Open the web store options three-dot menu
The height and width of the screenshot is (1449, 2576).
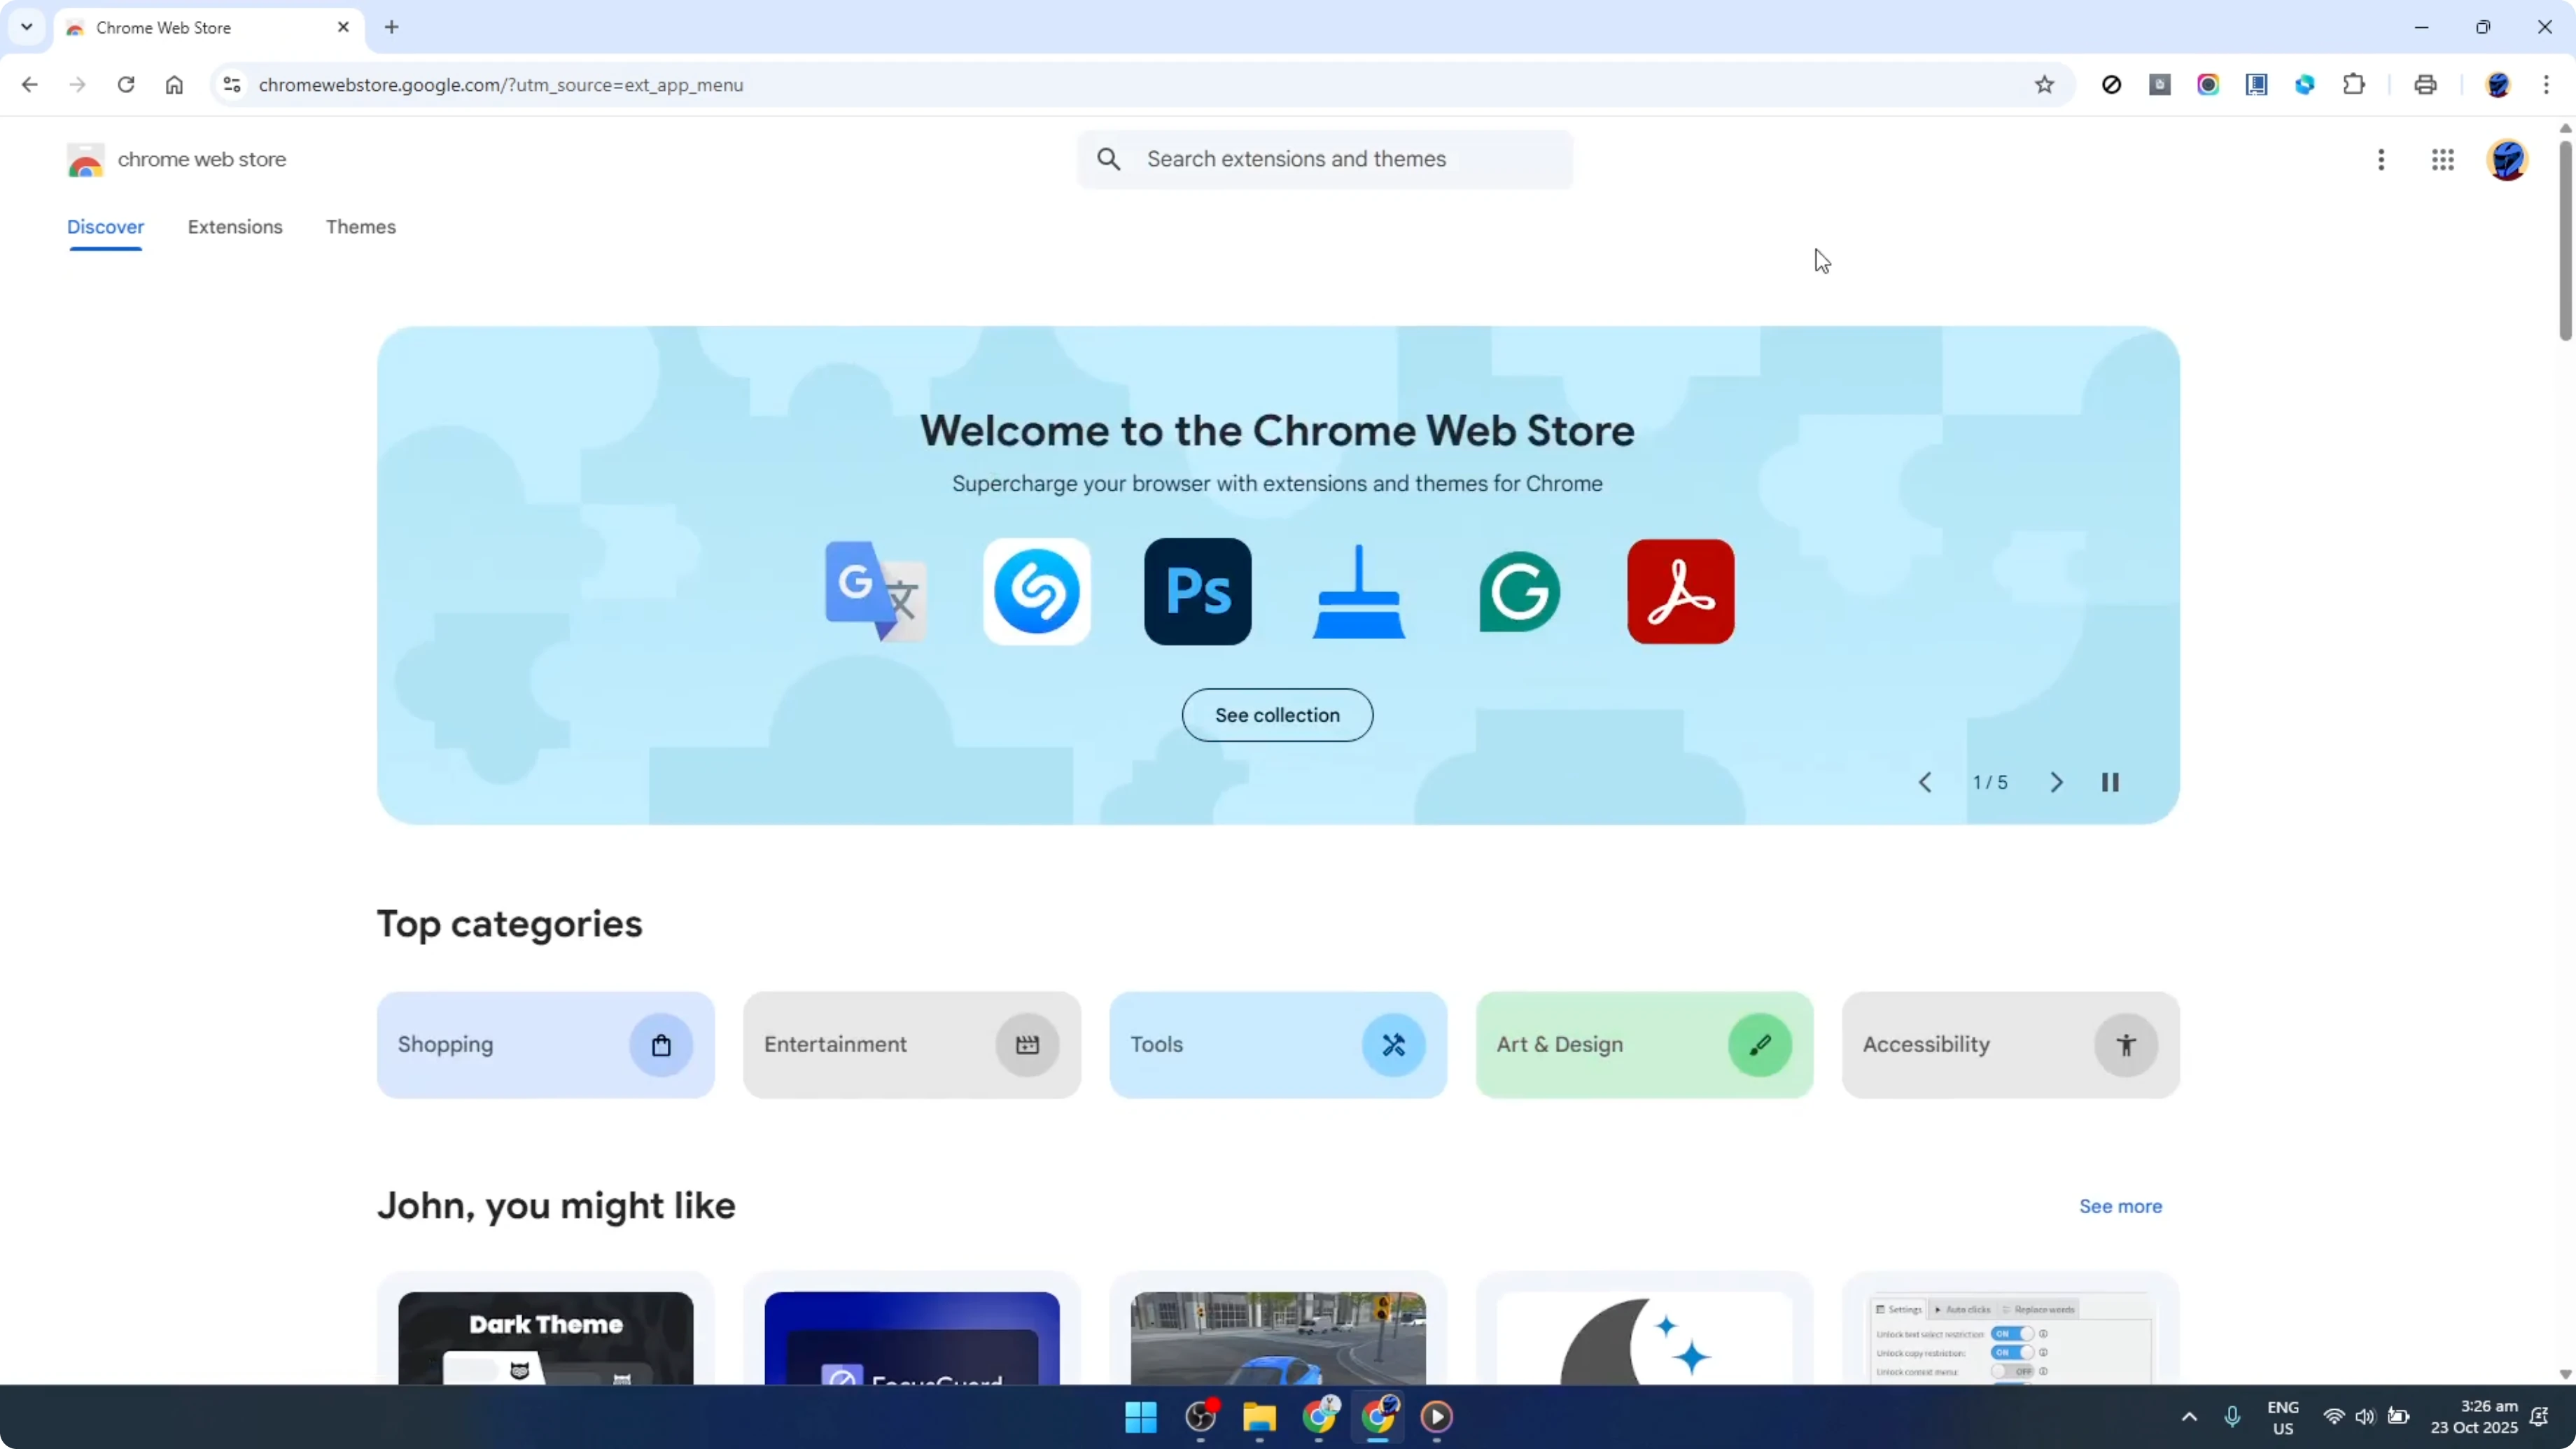pyautogui.click(x=2382, y=160)
